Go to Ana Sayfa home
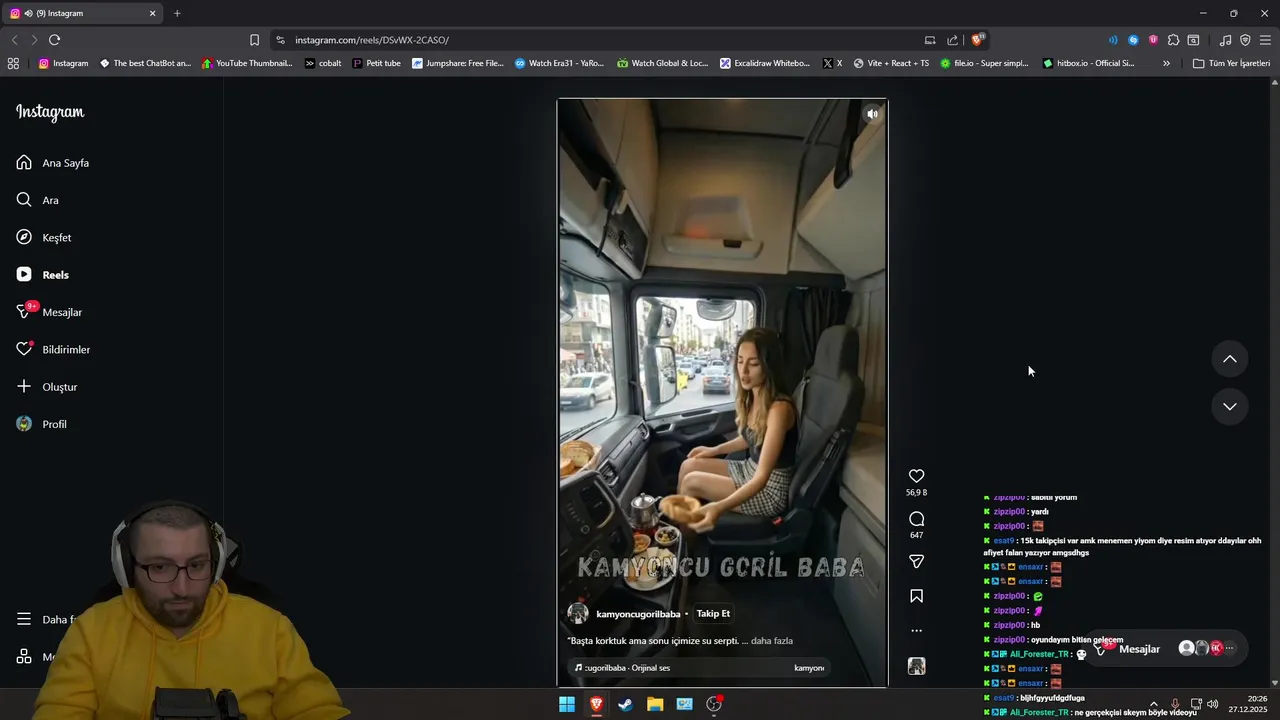The image size is (1280, 720). pyautogui.click(x=53, y=163)
